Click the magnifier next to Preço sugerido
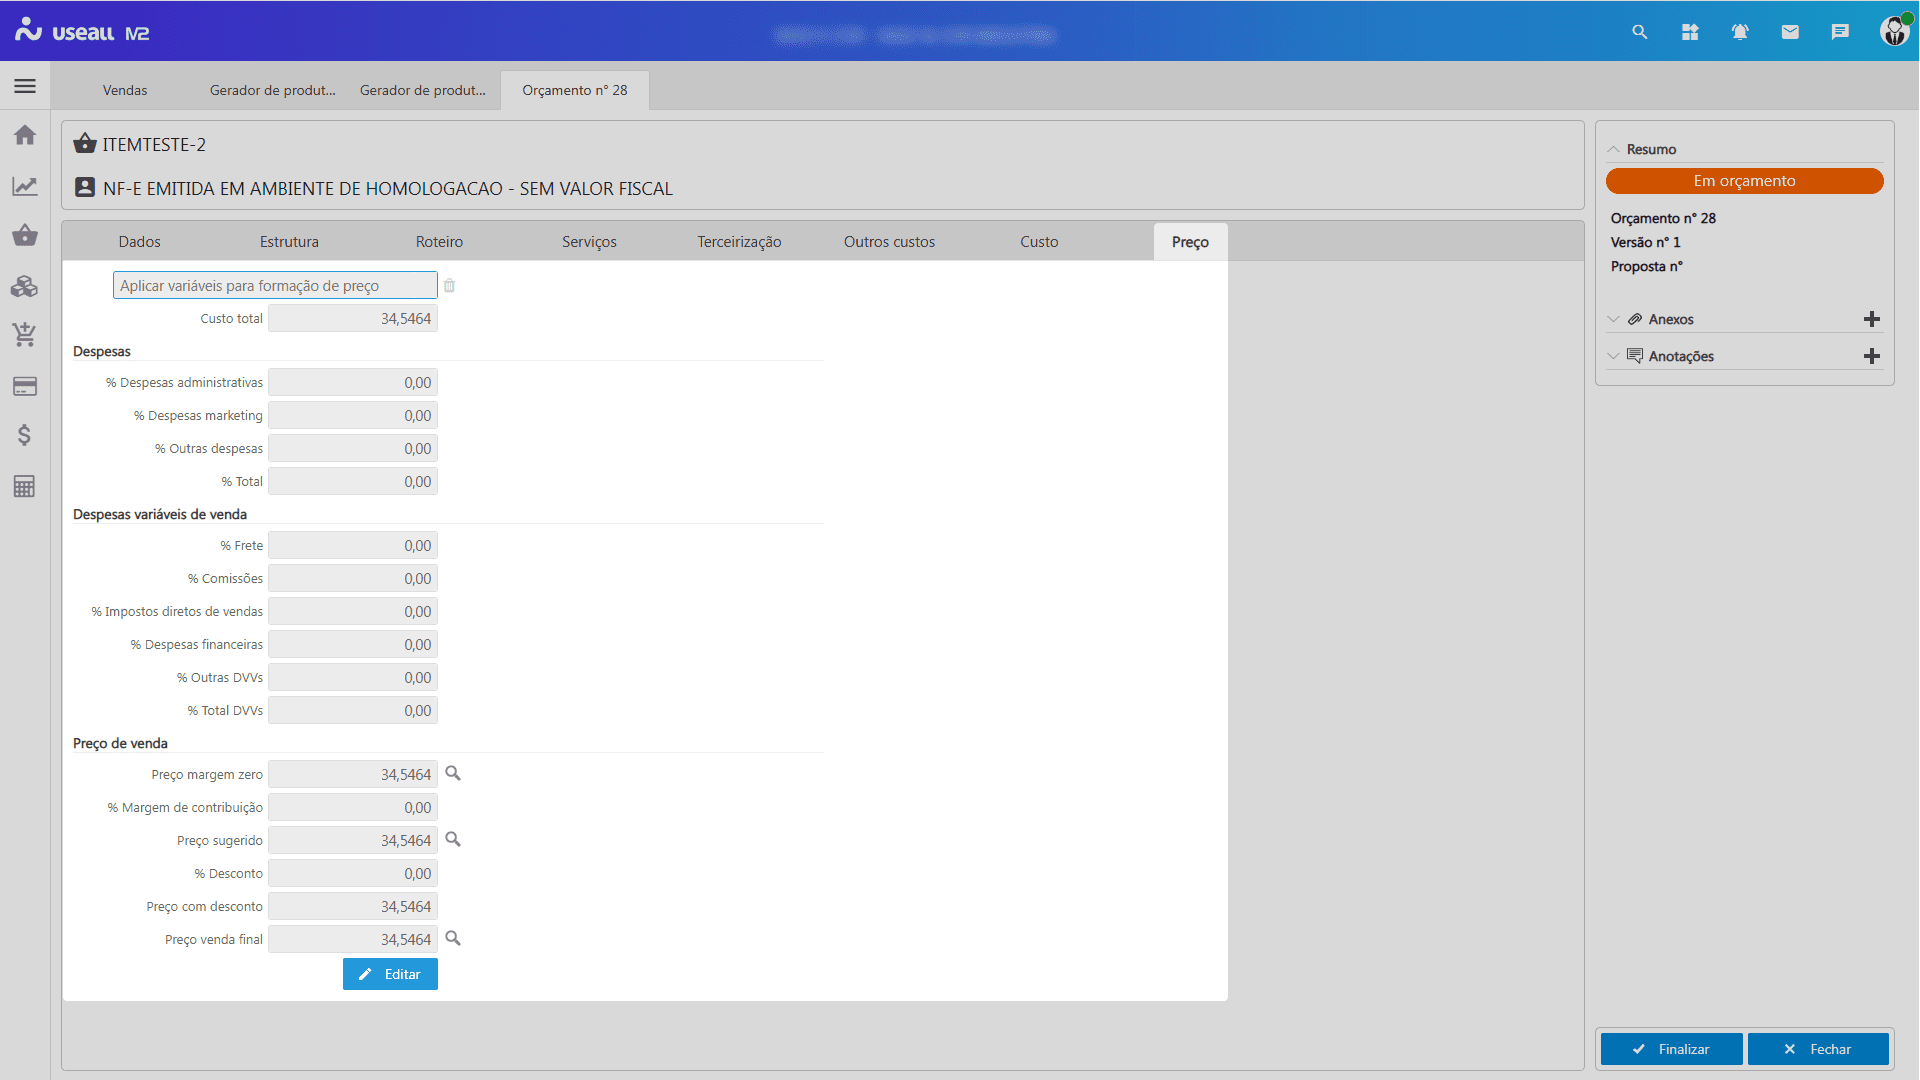Screen dimensions: 1920x1080 453,840
